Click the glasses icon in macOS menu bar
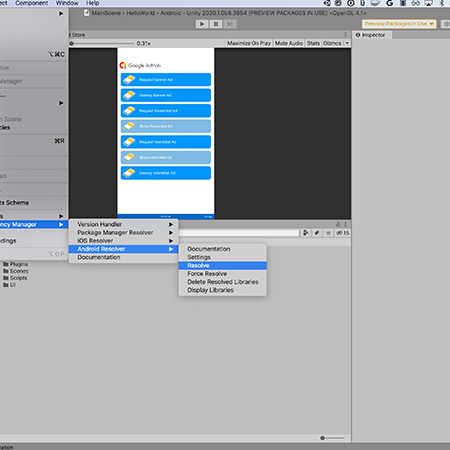 pyautogui.click(x=416, y=3)
